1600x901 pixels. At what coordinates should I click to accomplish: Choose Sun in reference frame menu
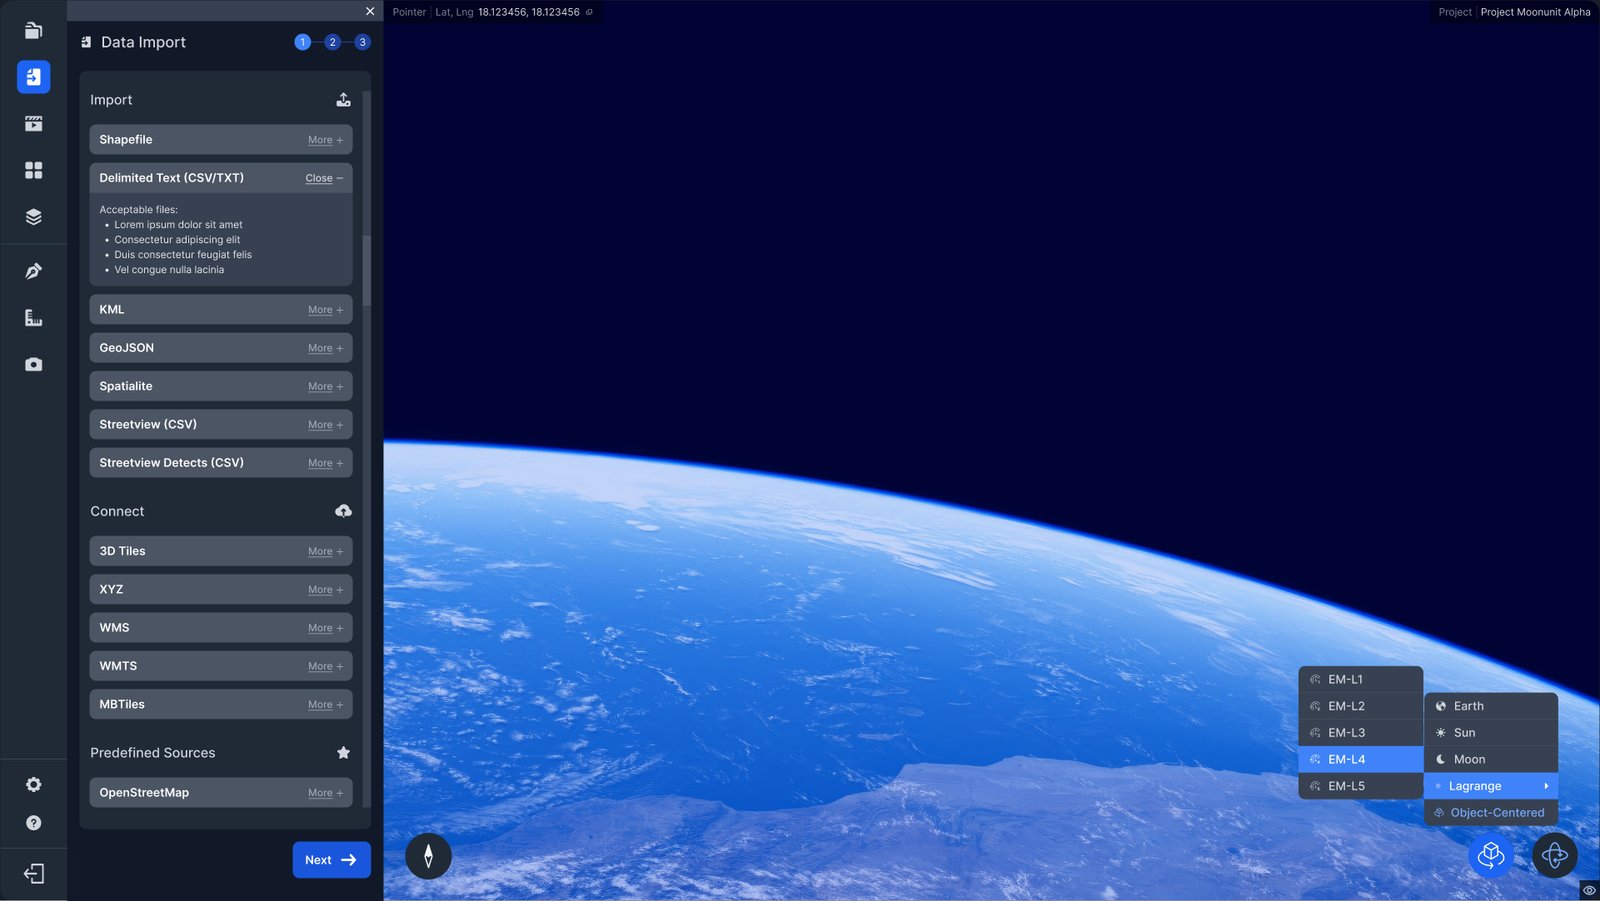pos(1491,733)
